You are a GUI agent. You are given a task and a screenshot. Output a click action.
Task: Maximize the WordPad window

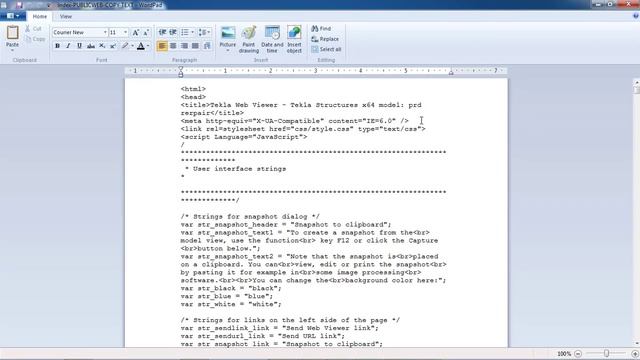(x=611, y=4)
